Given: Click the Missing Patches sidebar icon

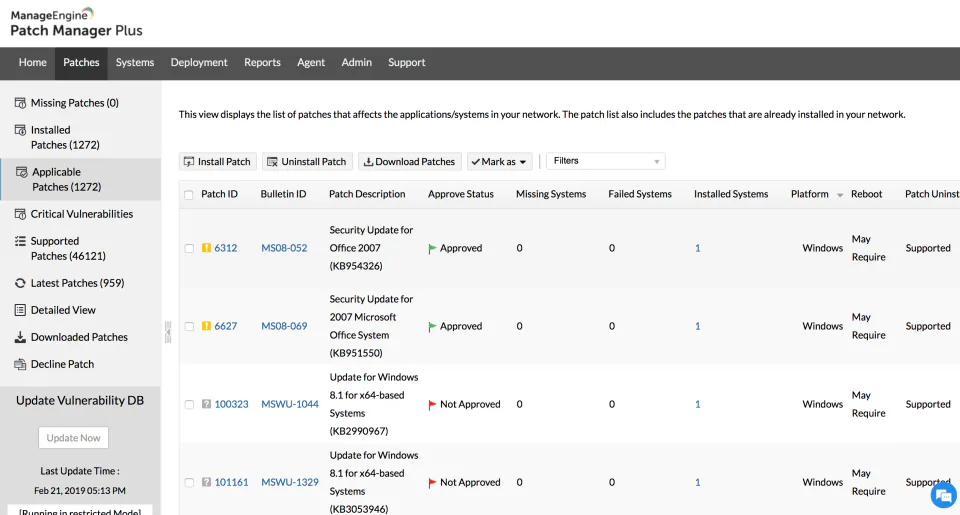Looking at the screenshot, I should 20,103.
